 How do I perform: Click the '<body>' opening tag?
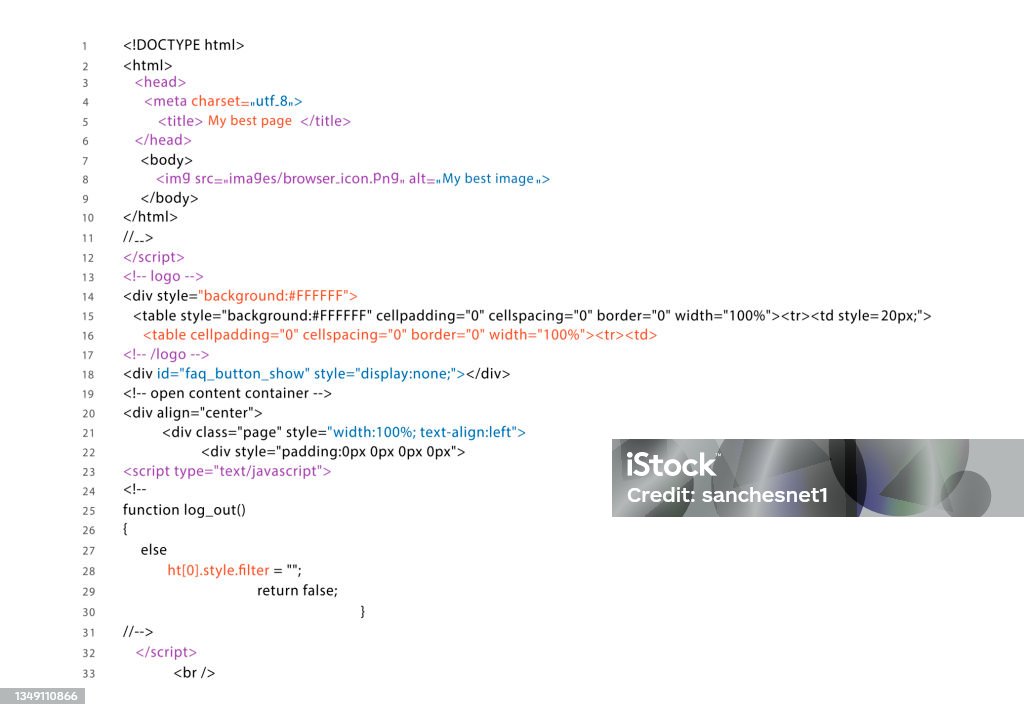click(167, 160)
